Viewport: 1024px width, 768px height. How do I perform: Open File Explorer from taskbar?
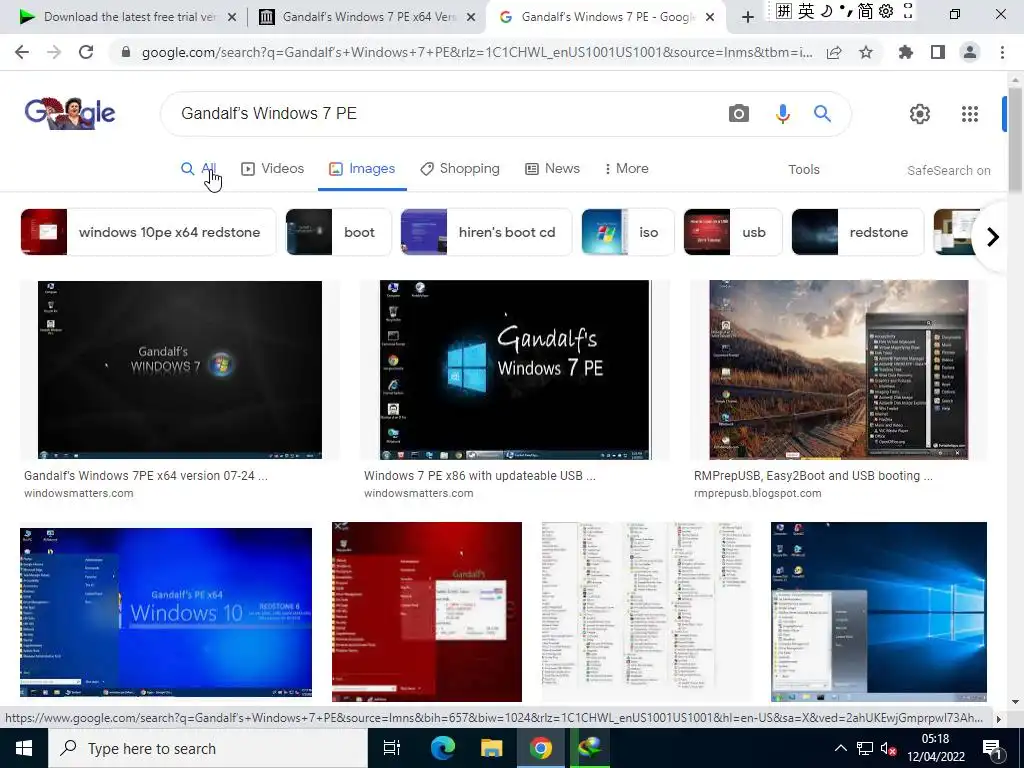tap(491, 748)
